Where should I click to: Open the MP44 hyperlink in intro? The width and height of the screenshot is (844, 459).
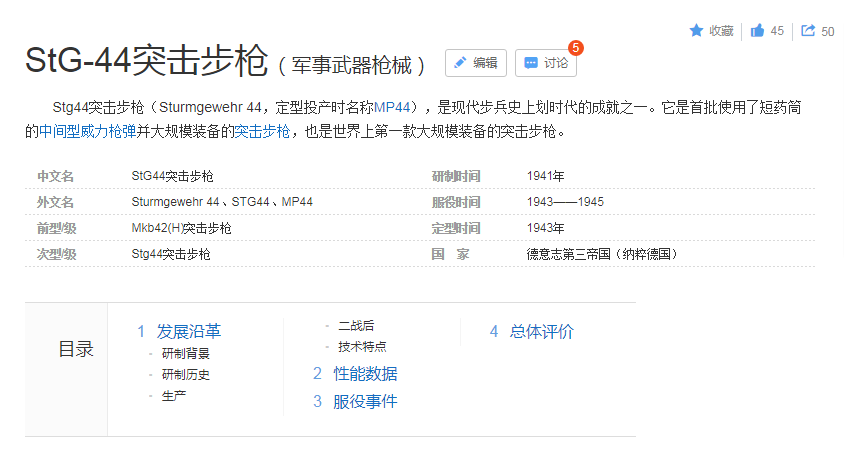click(392, 108)
